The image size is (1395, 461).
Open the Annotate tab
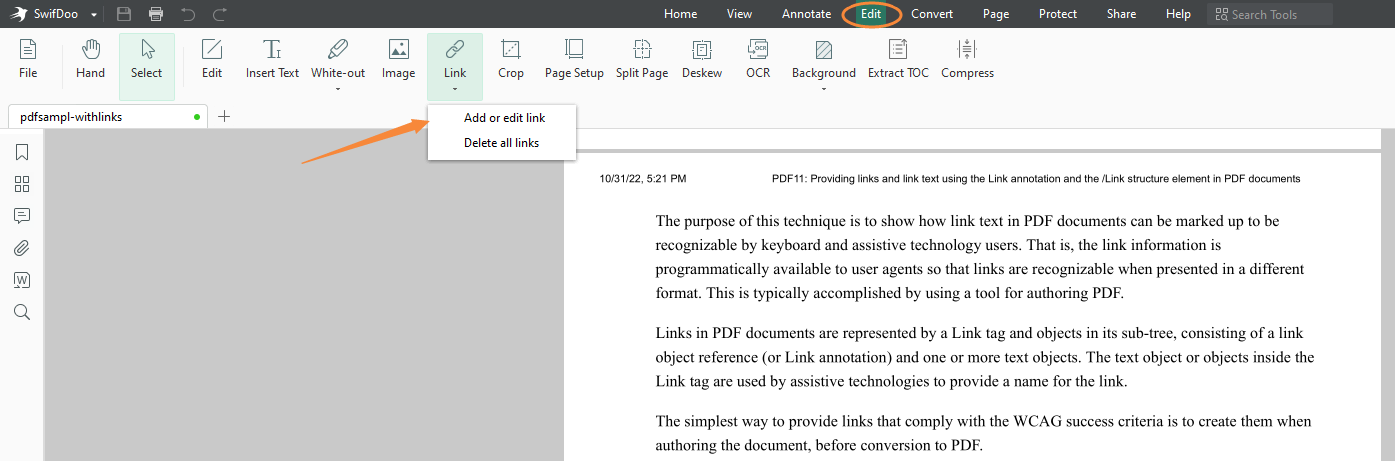click(x=807, y=14)
